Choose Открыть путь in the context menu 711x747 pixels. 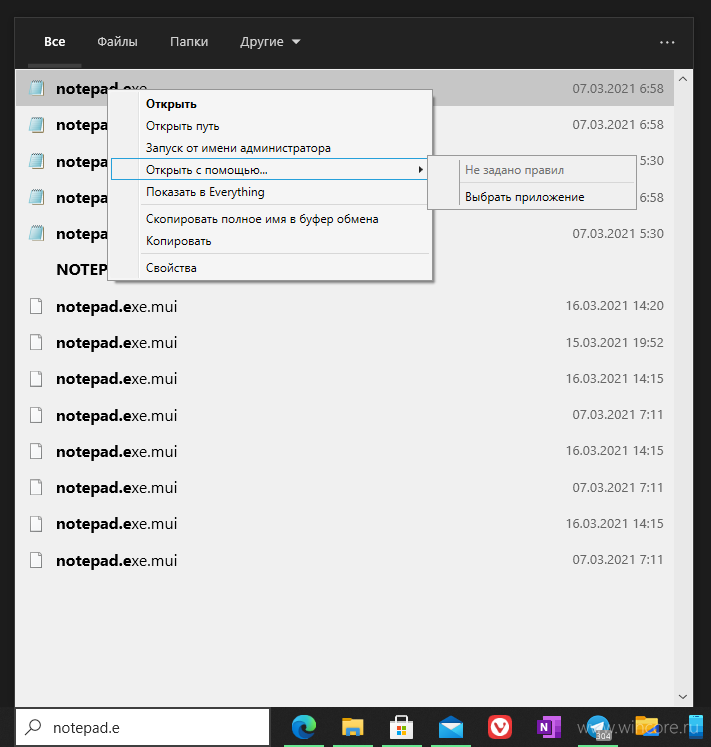(183, 126)
